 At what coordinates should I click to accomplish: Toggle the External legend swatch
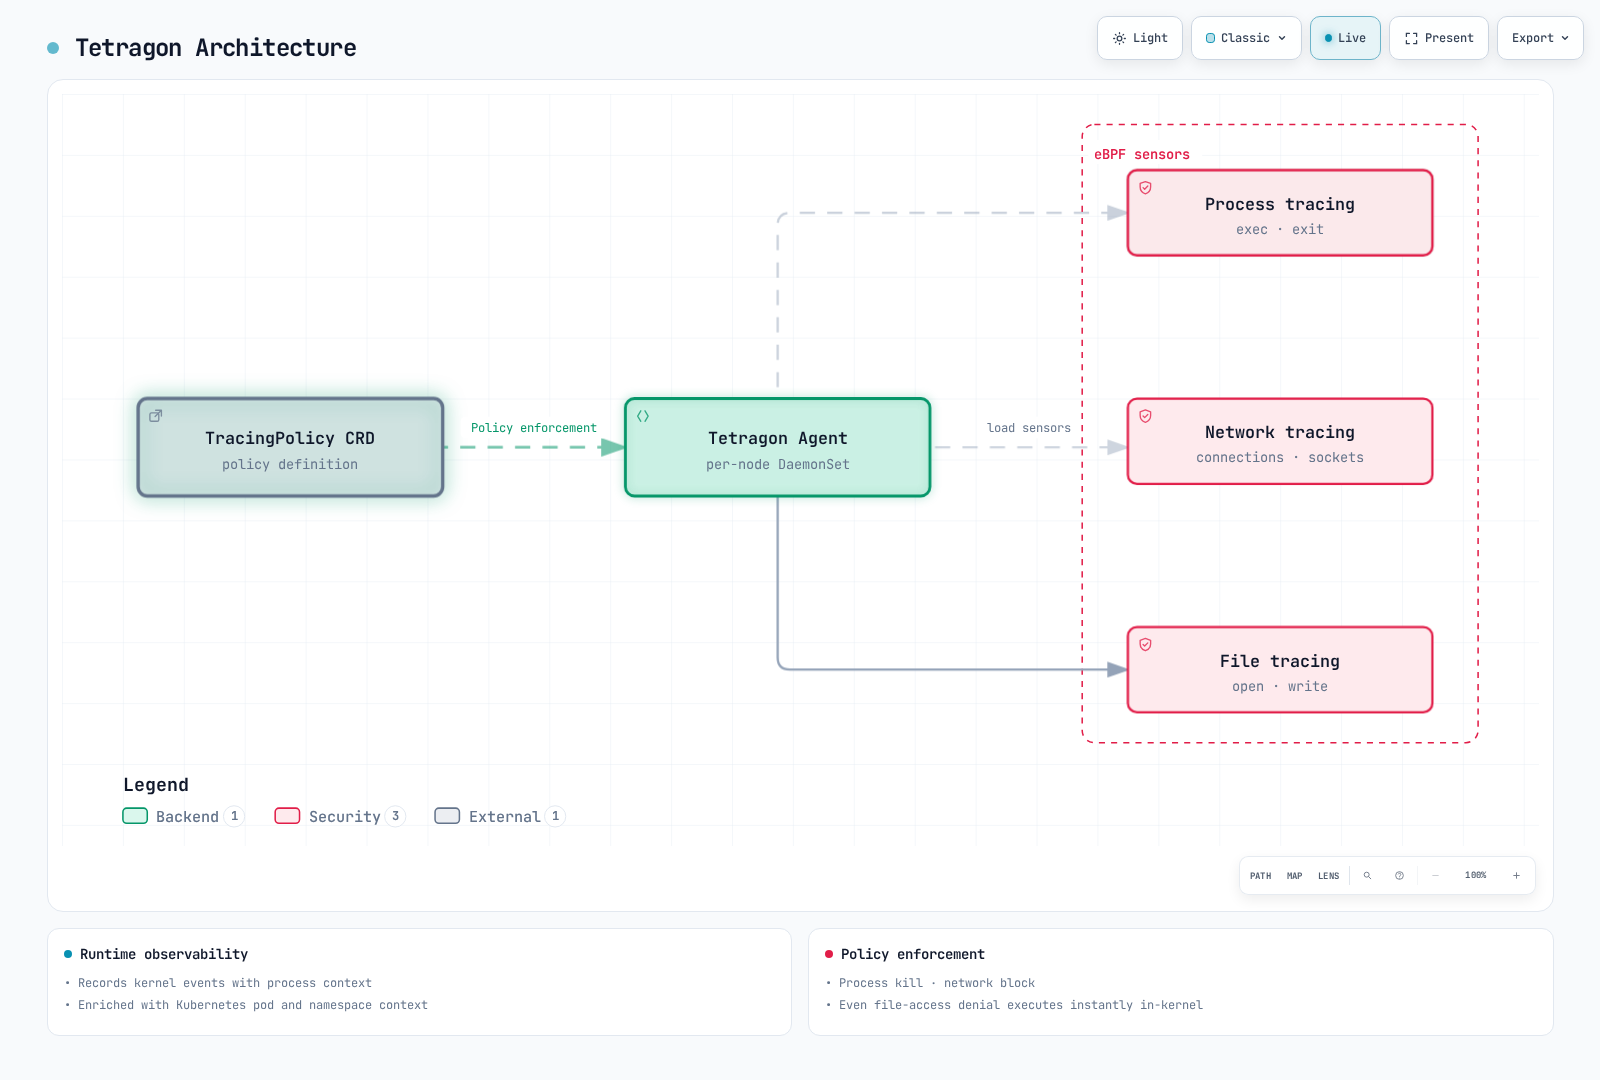(x=447, y=816)
